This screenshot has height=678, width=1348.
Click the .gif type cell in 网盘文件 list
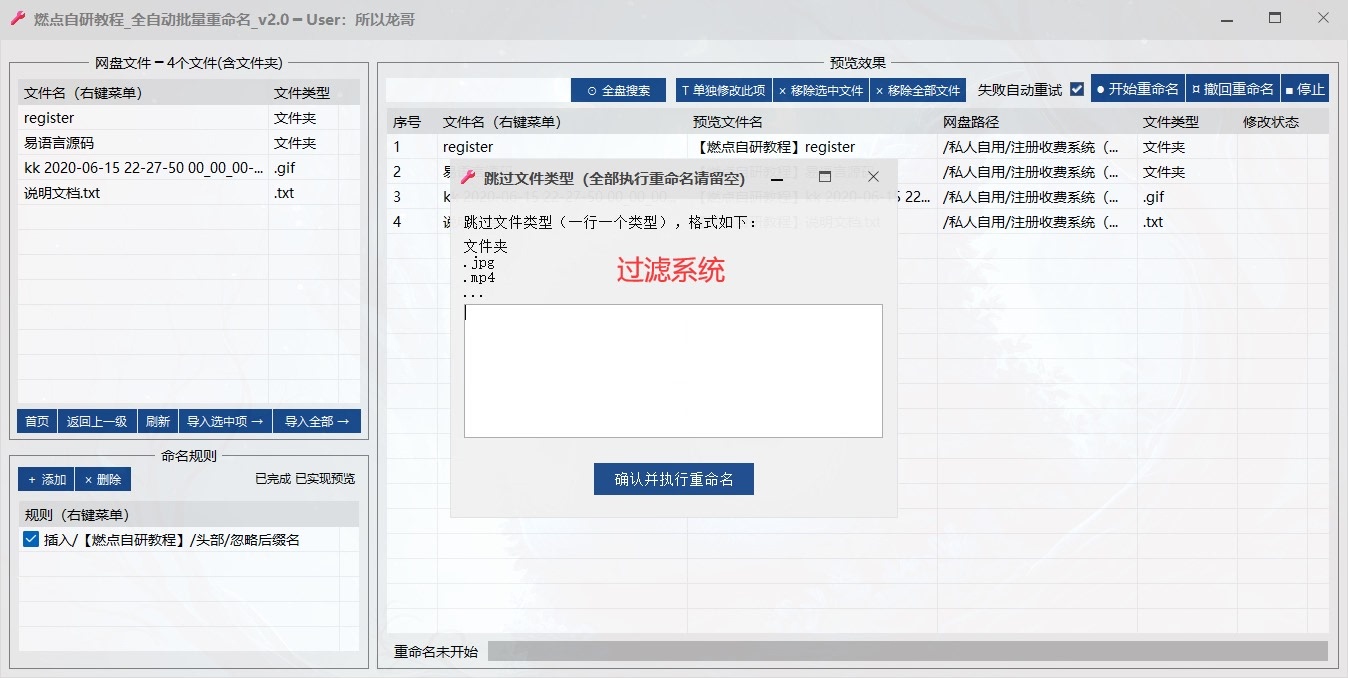284,168
